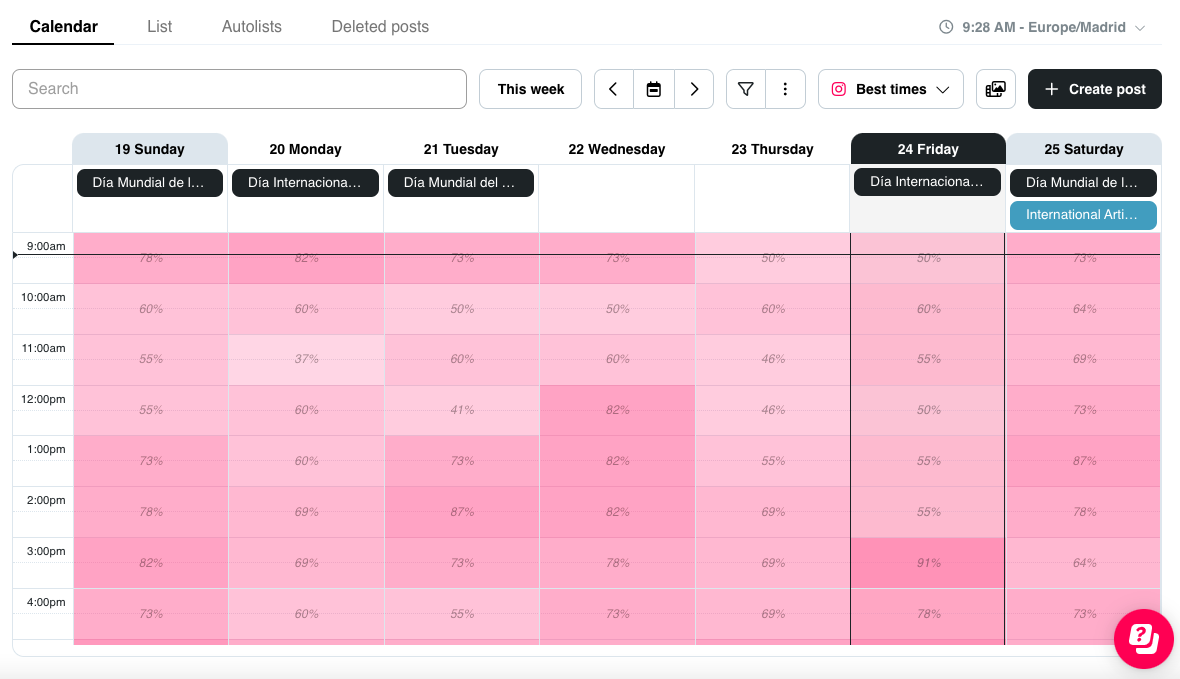
Task: Select Monday 11:00am 37% time slot
Action: point(306,359)
